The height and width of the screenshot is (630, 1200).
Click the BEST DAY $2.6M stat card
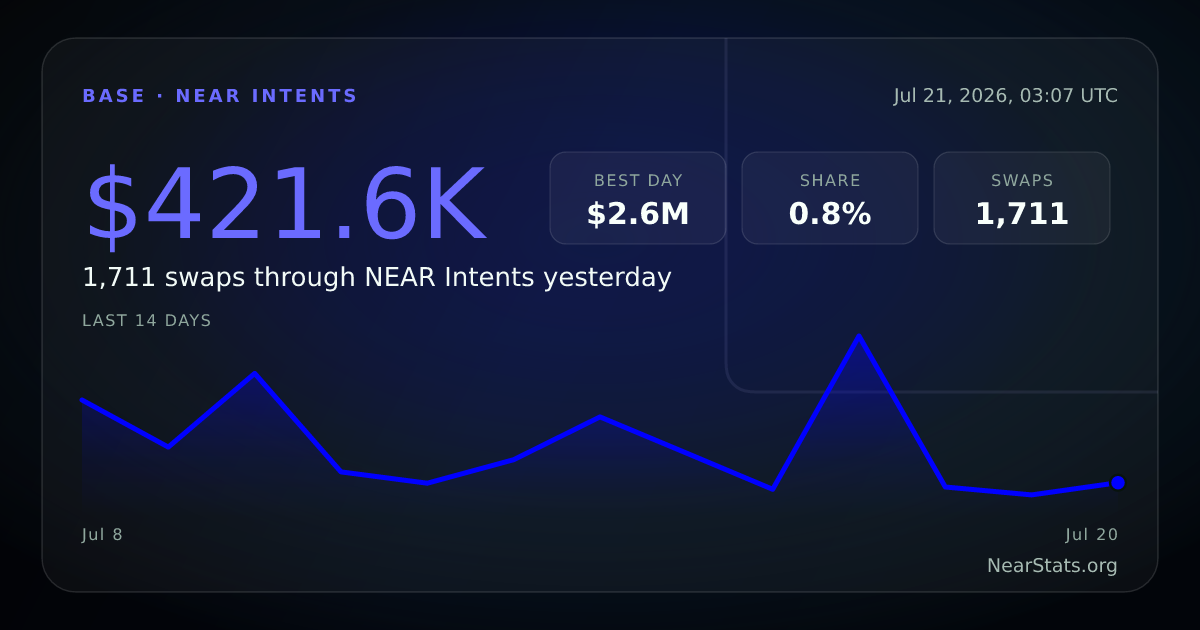638,198
